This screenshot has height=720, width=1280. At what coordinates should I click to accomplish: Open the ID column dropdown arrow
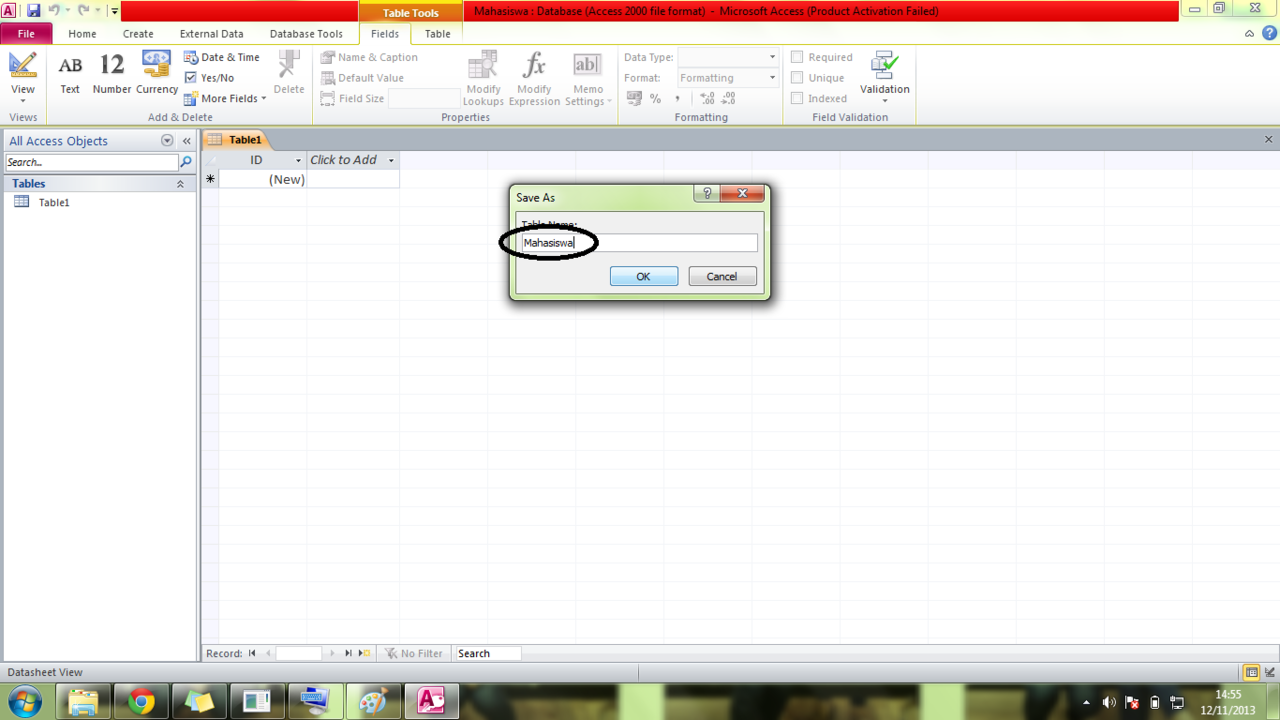click(298, 161)
